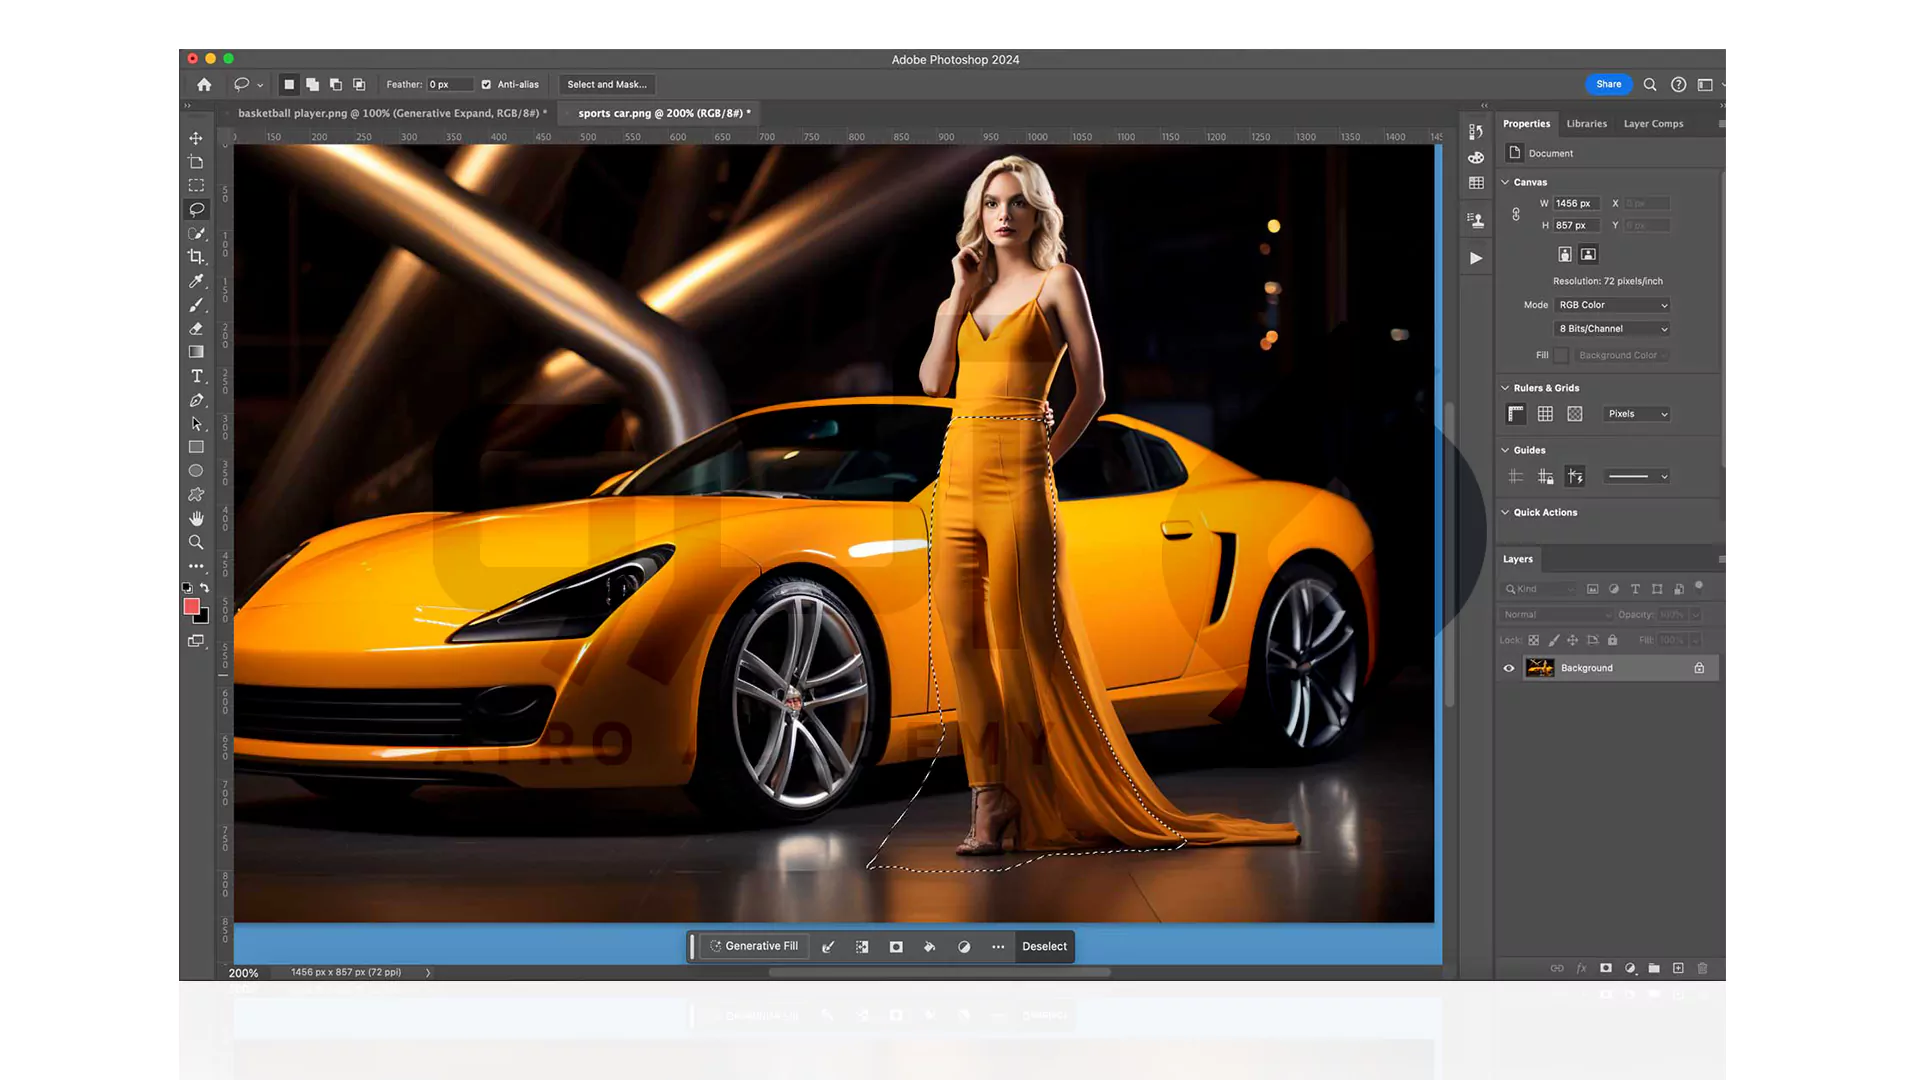Set selection mode to Intersect with selection

tap(359, 85)
